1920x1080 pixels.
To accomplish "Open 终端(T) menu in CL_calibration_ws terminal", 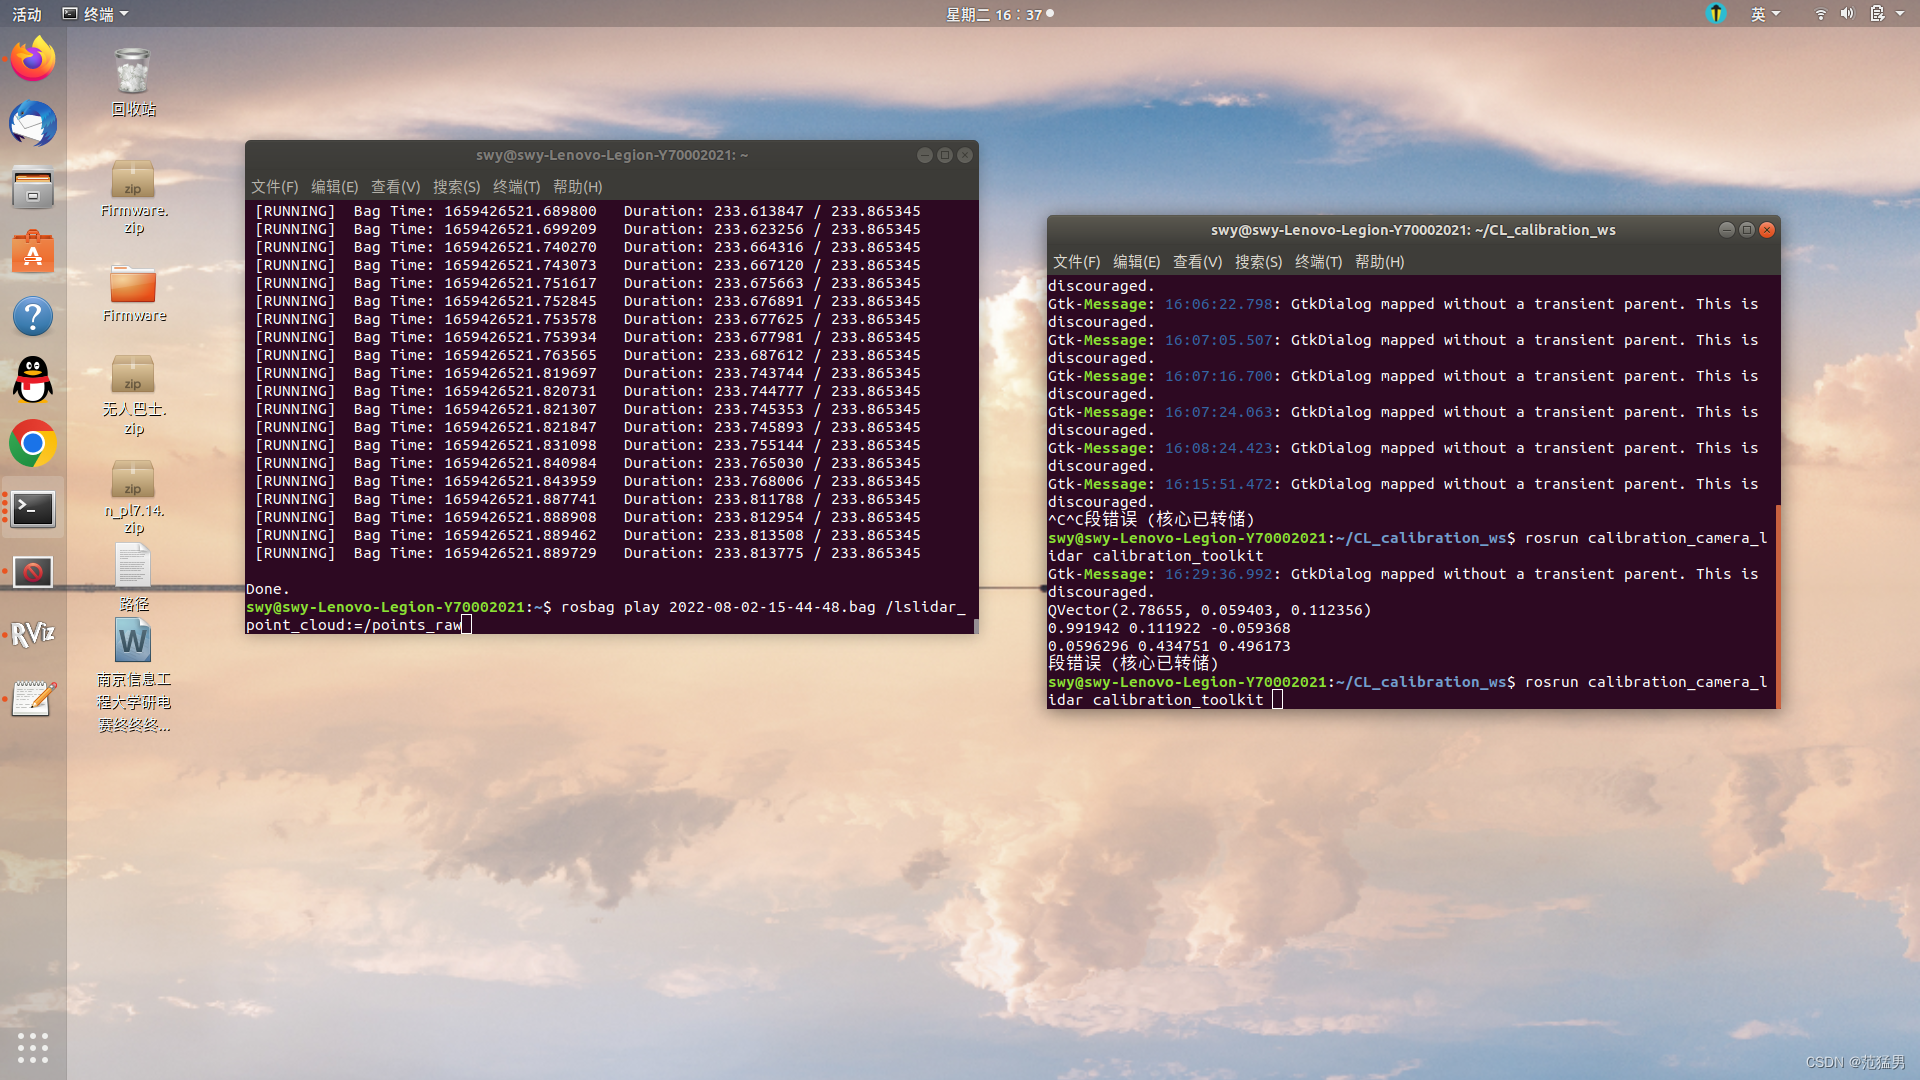I will [x=1319, y=262].
